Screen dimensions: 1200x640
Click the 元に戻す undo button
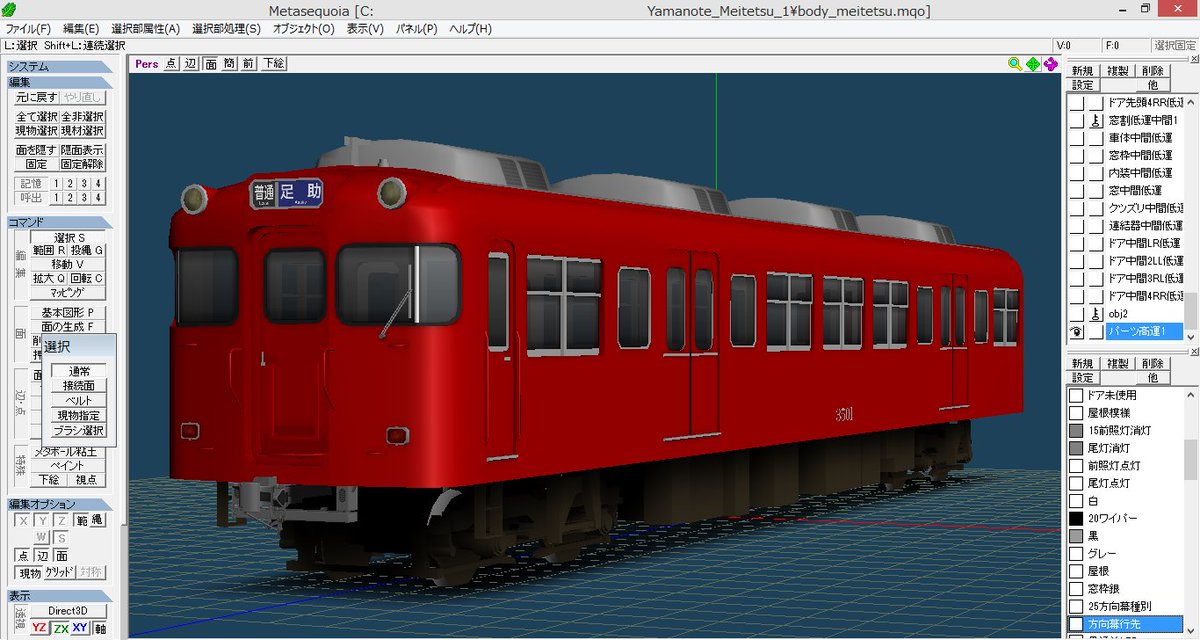click(37, 98)
